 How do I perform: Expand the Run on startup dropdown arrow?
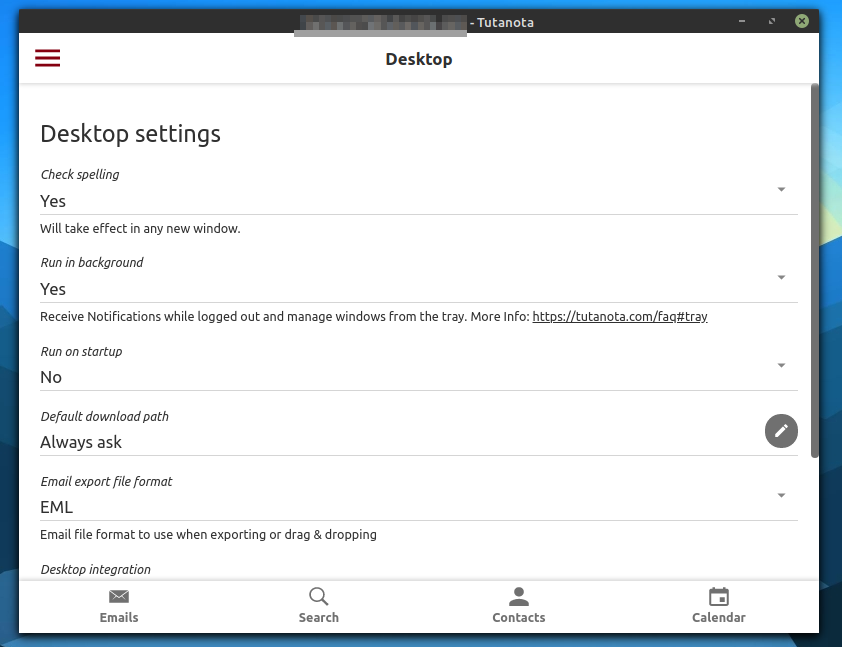pos(781,365)
